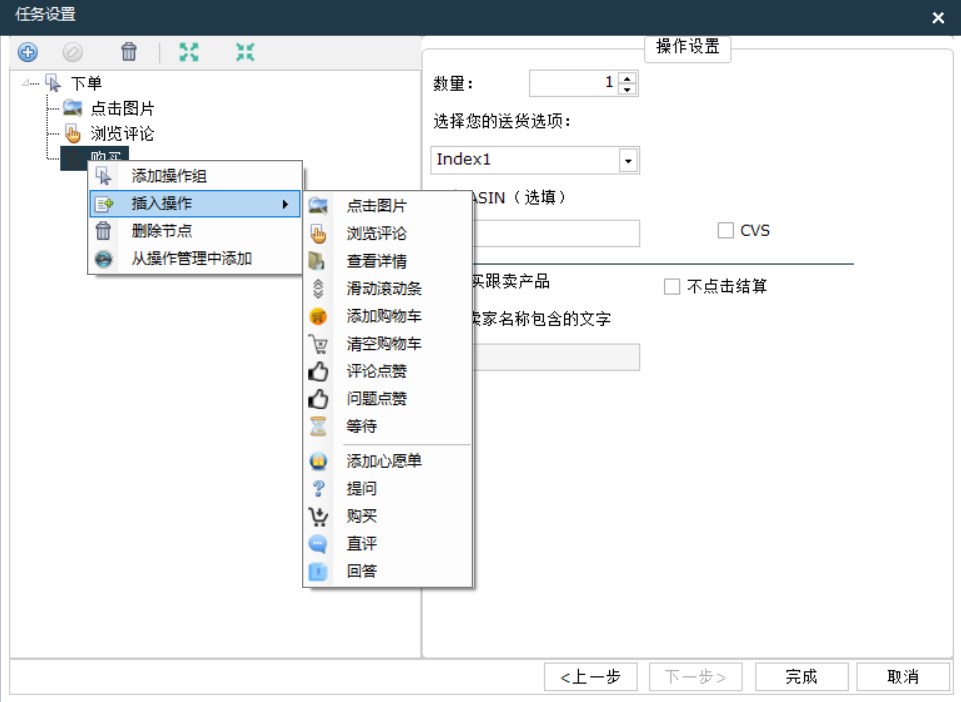961x702 pixels.
Task: Toggle the 不点击结算 checkbox
Action: point(672,286)
